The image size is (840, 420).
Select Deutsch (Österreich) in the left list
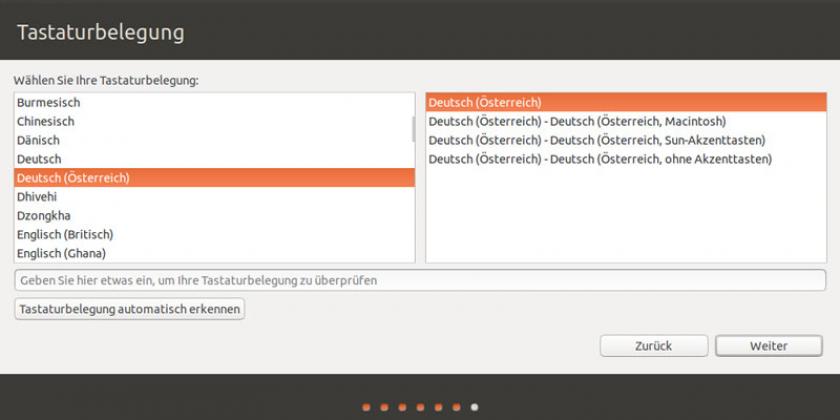pos(73,178)
